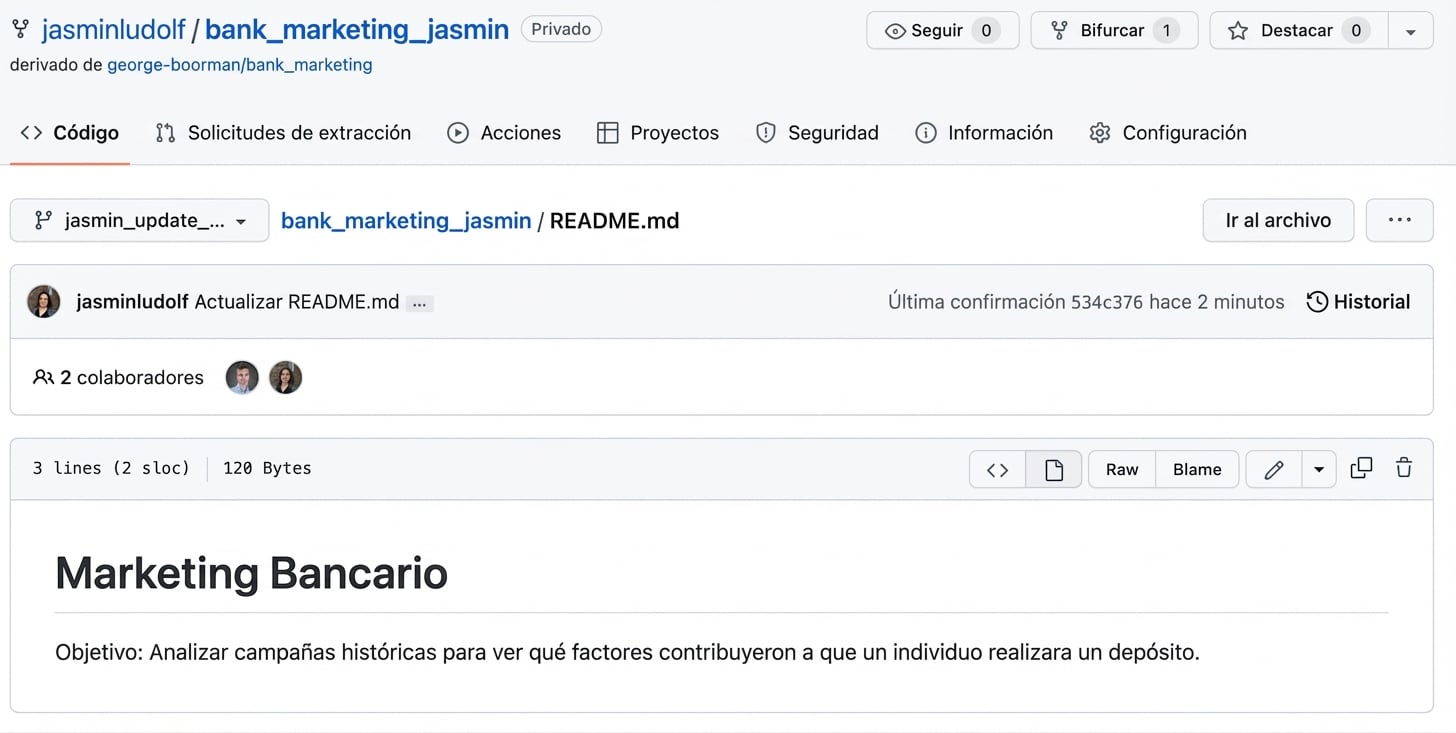Click the Marketing Bancario heading
The height and width of the screenshot is (733, 1456).
[252, 573]
